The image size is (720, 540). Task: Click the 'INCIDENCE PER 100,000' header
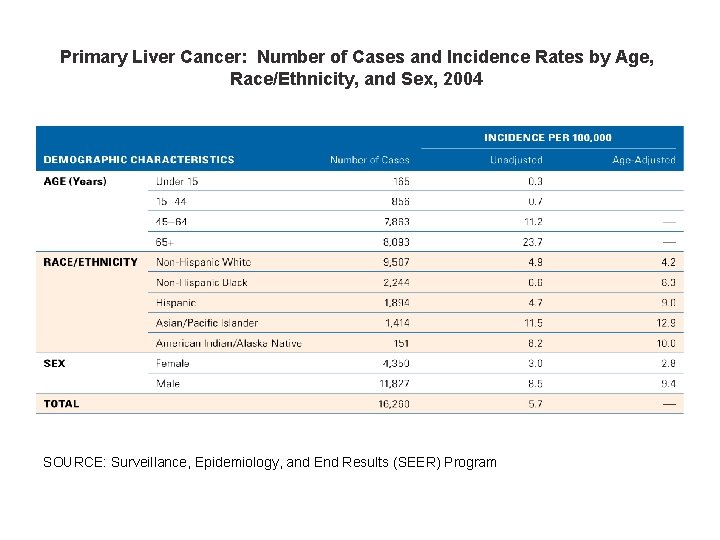548,137
